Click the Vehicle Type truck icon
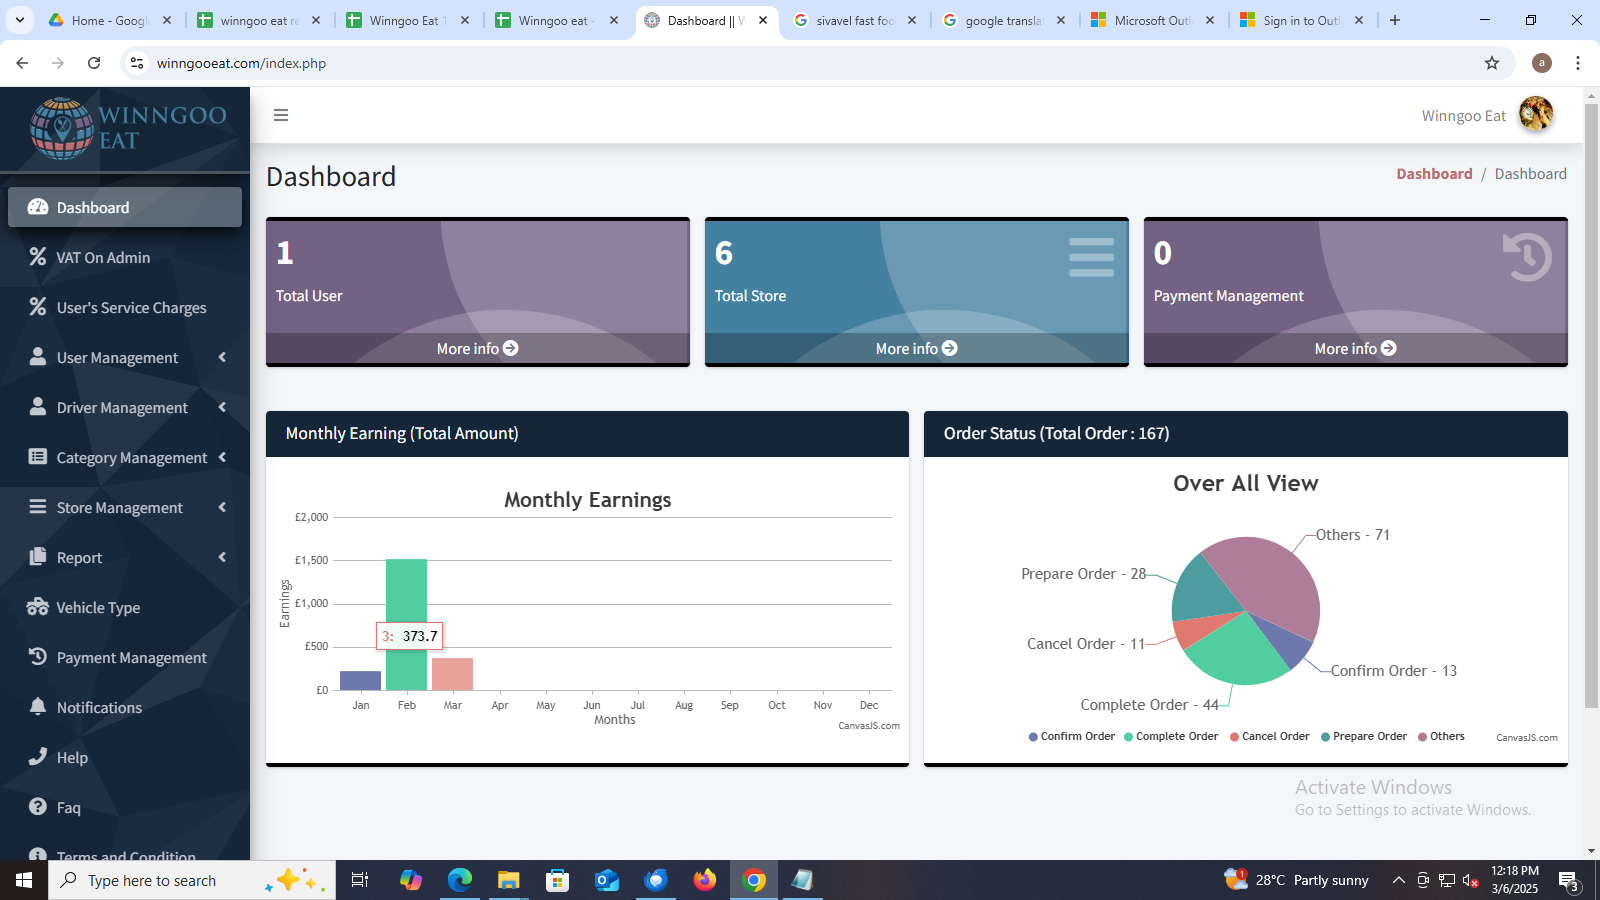This screenshot has width=1600, height=900. pos(38,607)
